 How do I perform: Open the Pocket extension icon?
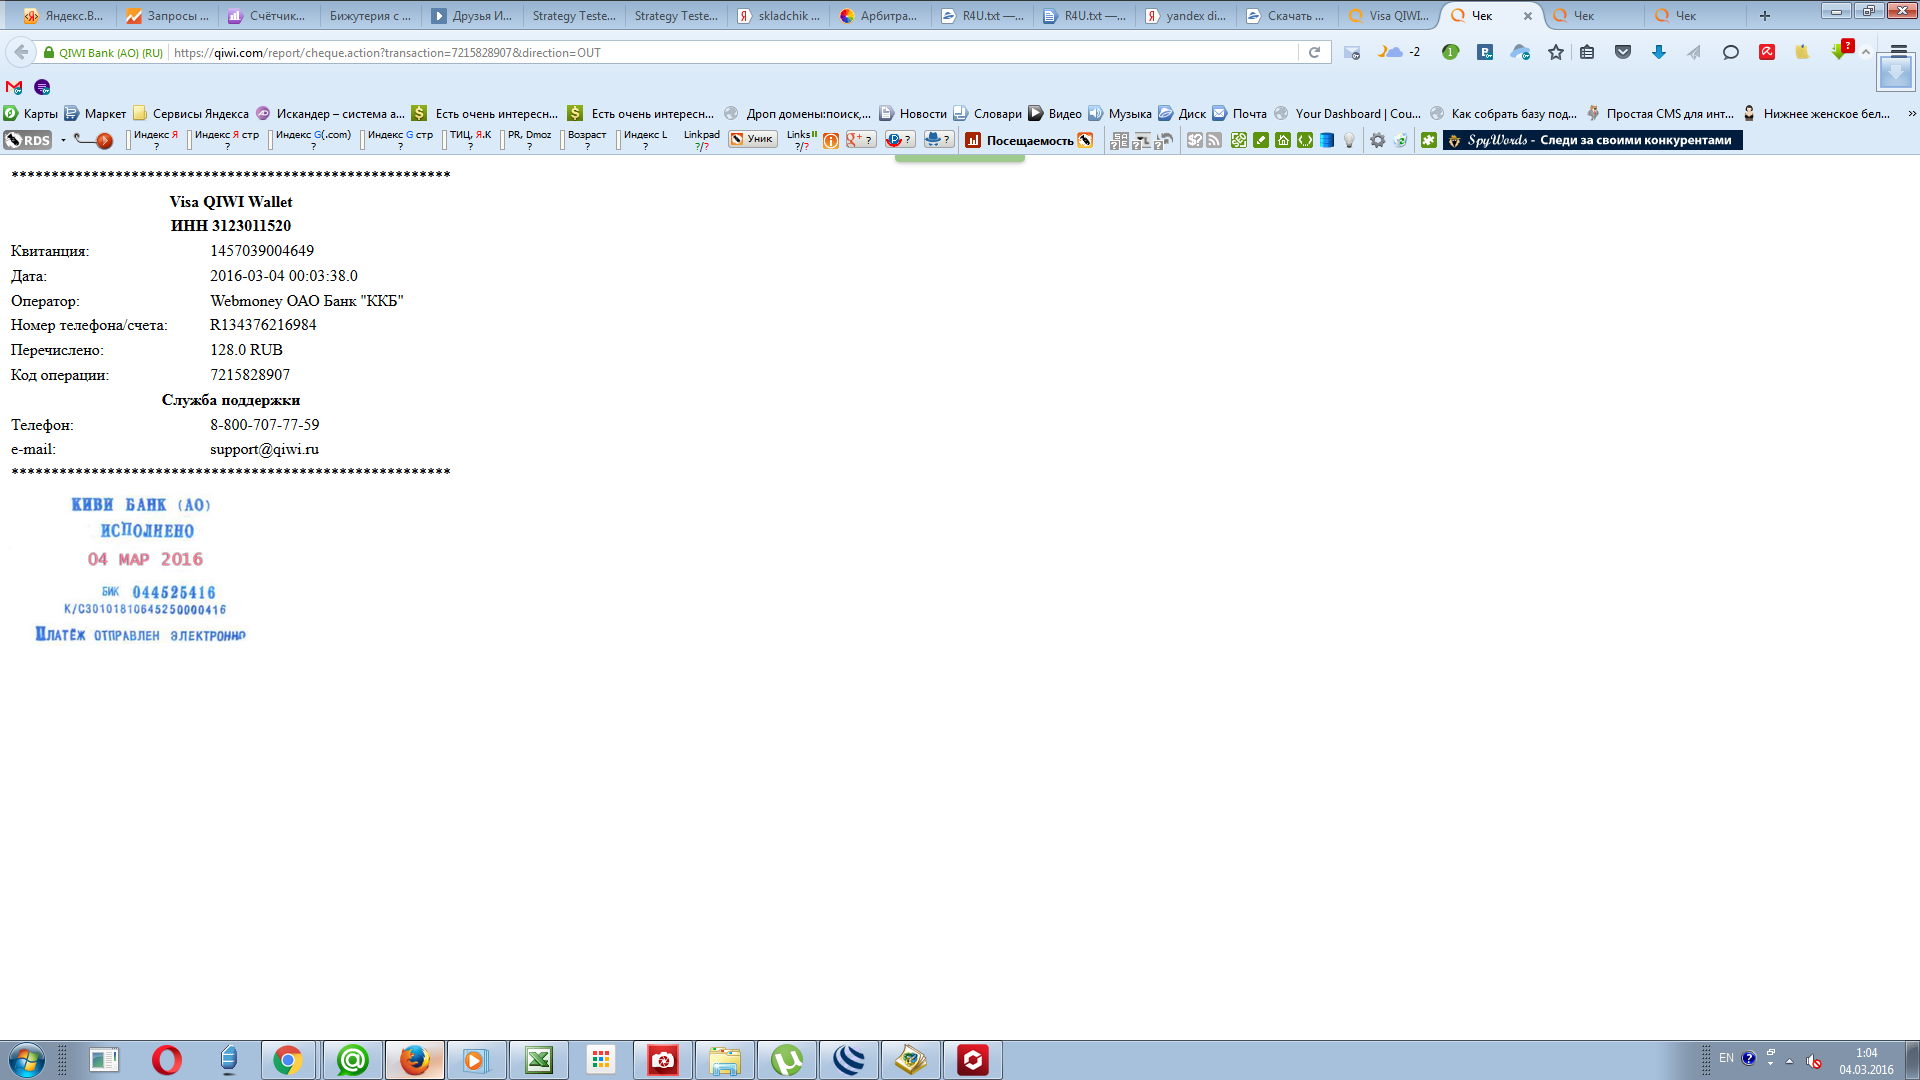tap(1623, 53)
